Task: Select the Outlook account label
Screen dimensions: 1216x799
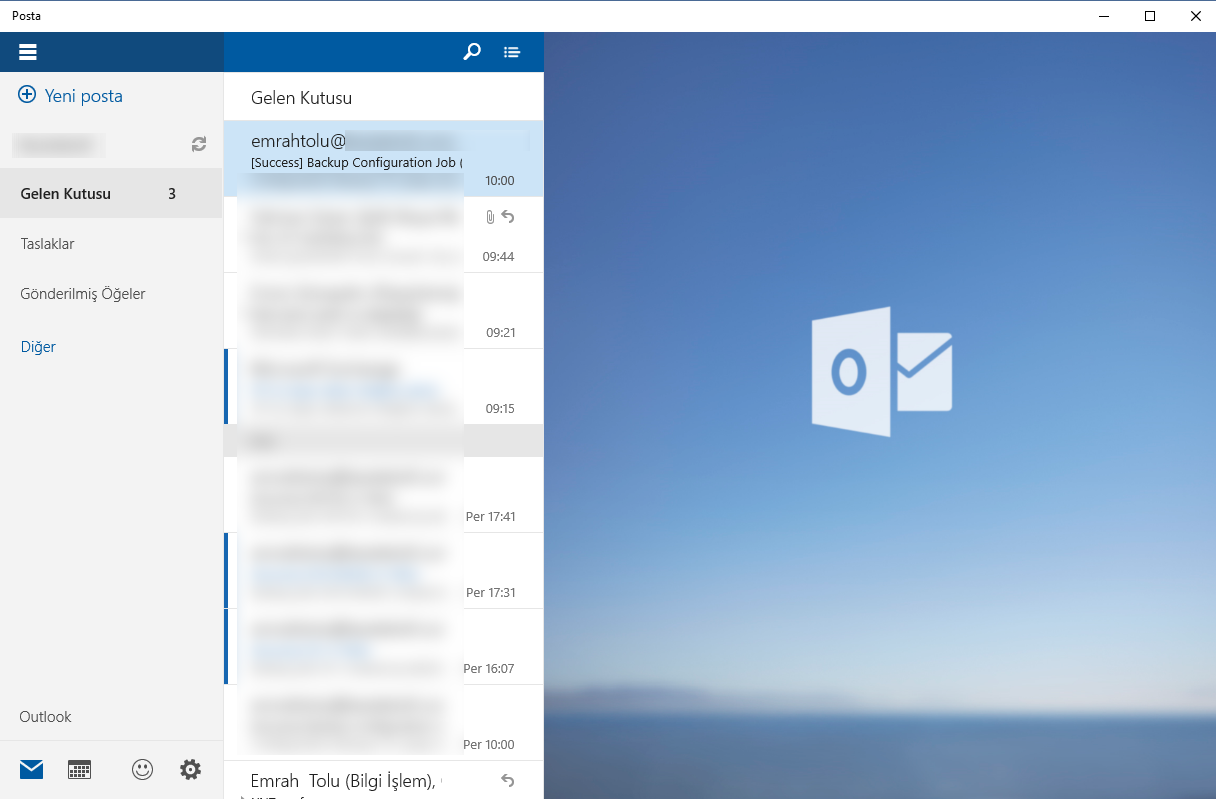Action: [46, 717]
